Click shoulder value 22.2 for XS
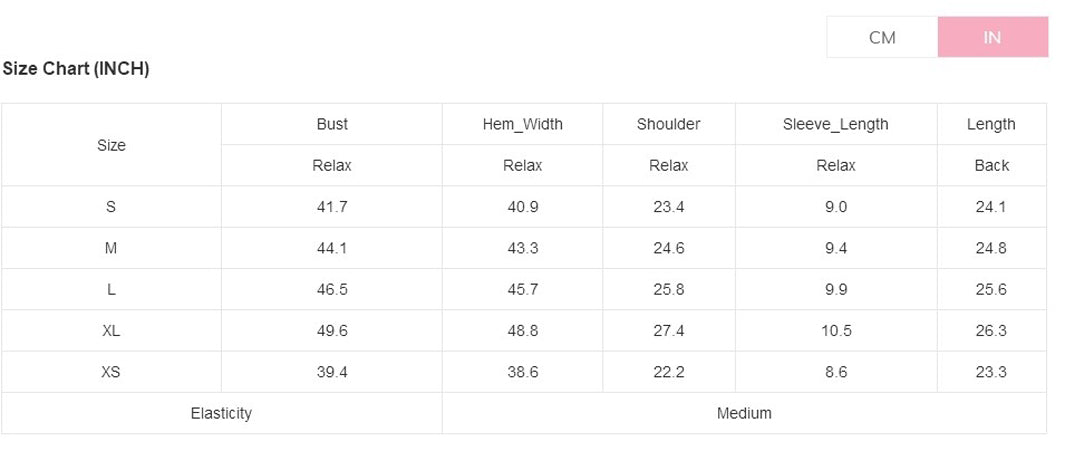This screenshot has height=451, width=1065. [668, 372]
